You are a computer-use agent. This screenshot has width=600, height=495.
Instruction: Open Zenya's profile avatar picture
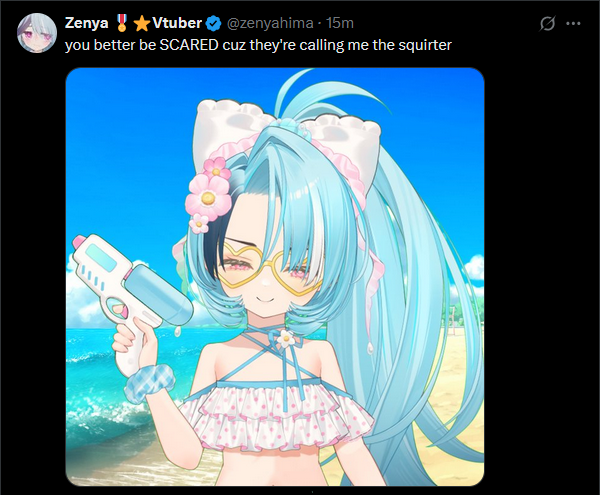click(x=37, y=33)
